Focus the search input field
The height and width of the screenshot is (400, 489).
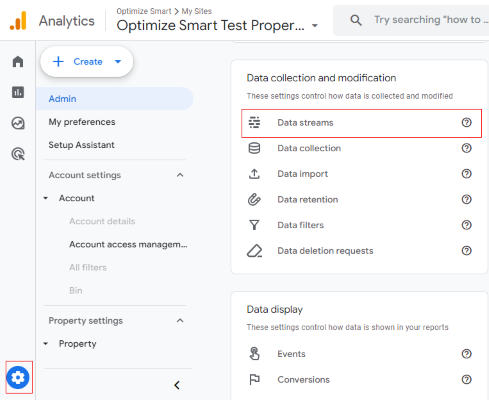pos(430,20)
